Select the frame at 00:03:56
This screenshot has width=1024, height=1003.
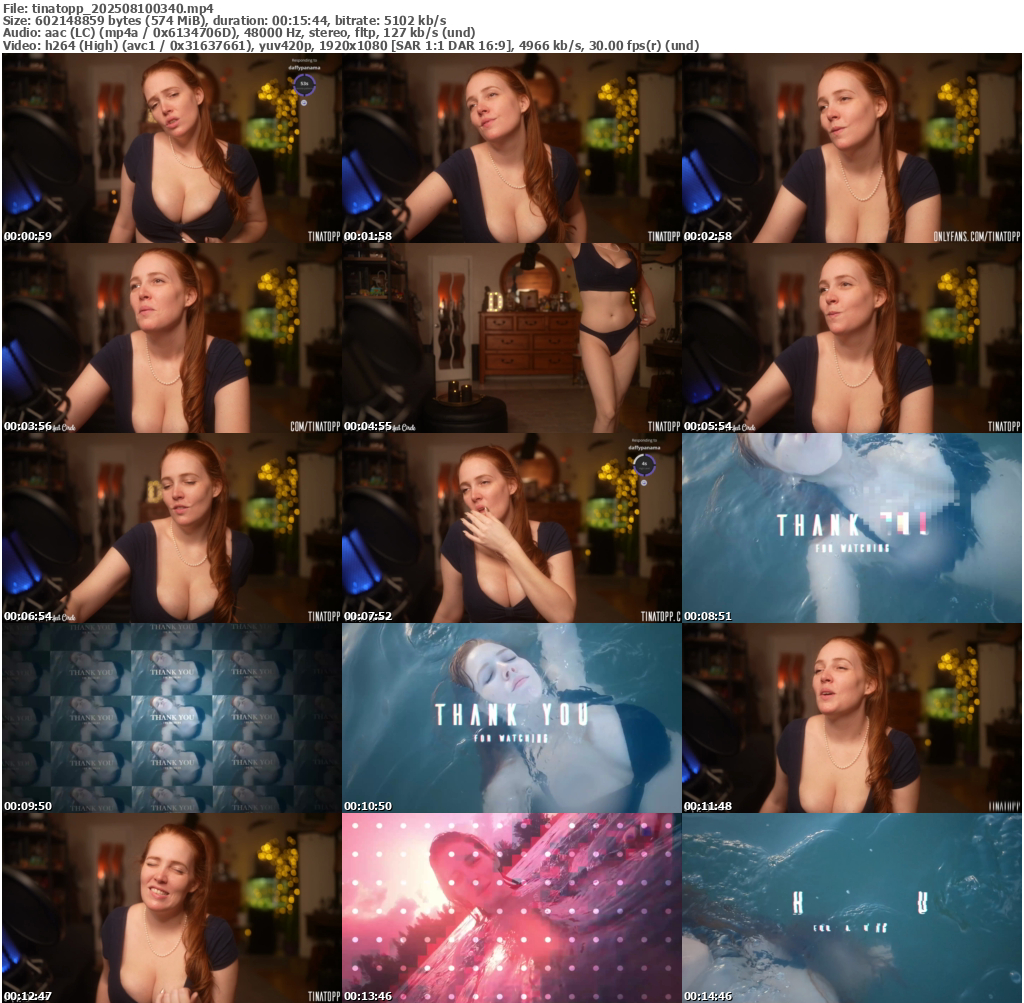(x=172, y=338)
